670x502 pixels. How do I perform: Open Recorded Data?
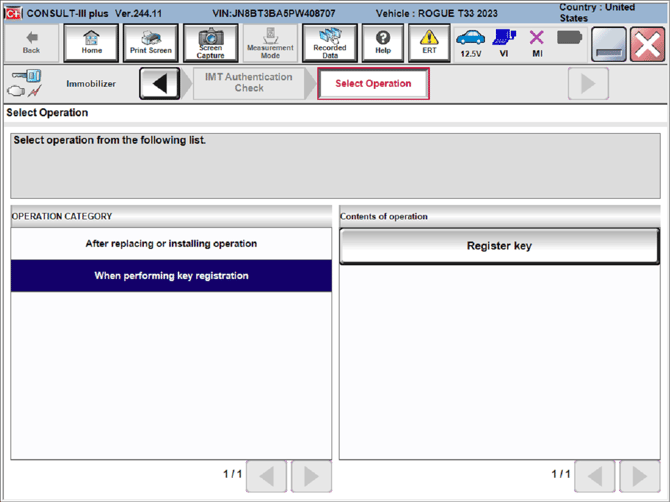330,43
